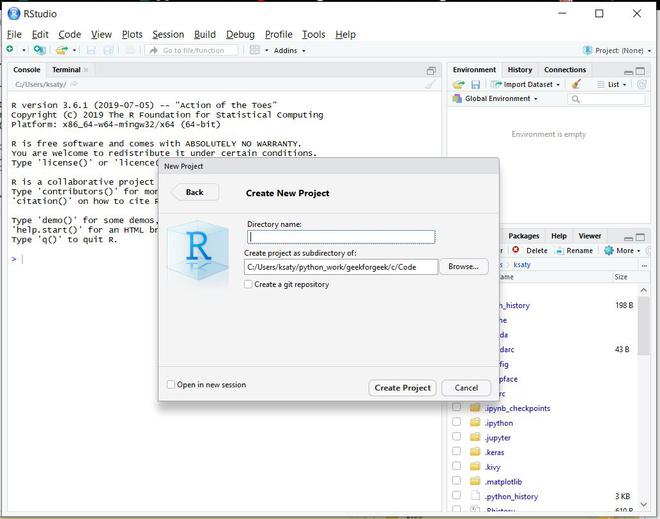Maximize the Console pane
This screenshot has height=519, width=660.
431,71
